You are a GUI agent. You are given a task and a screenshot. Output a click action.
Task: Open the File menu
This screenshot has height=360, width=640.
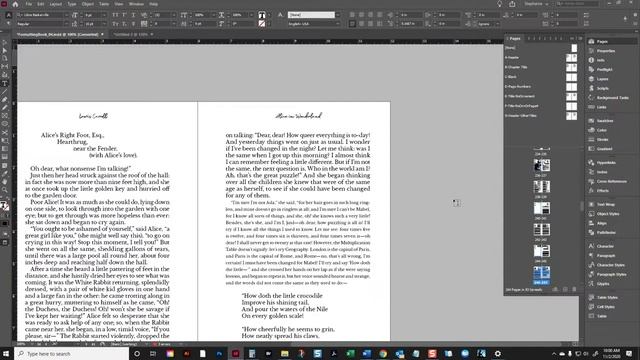[29, 4]
